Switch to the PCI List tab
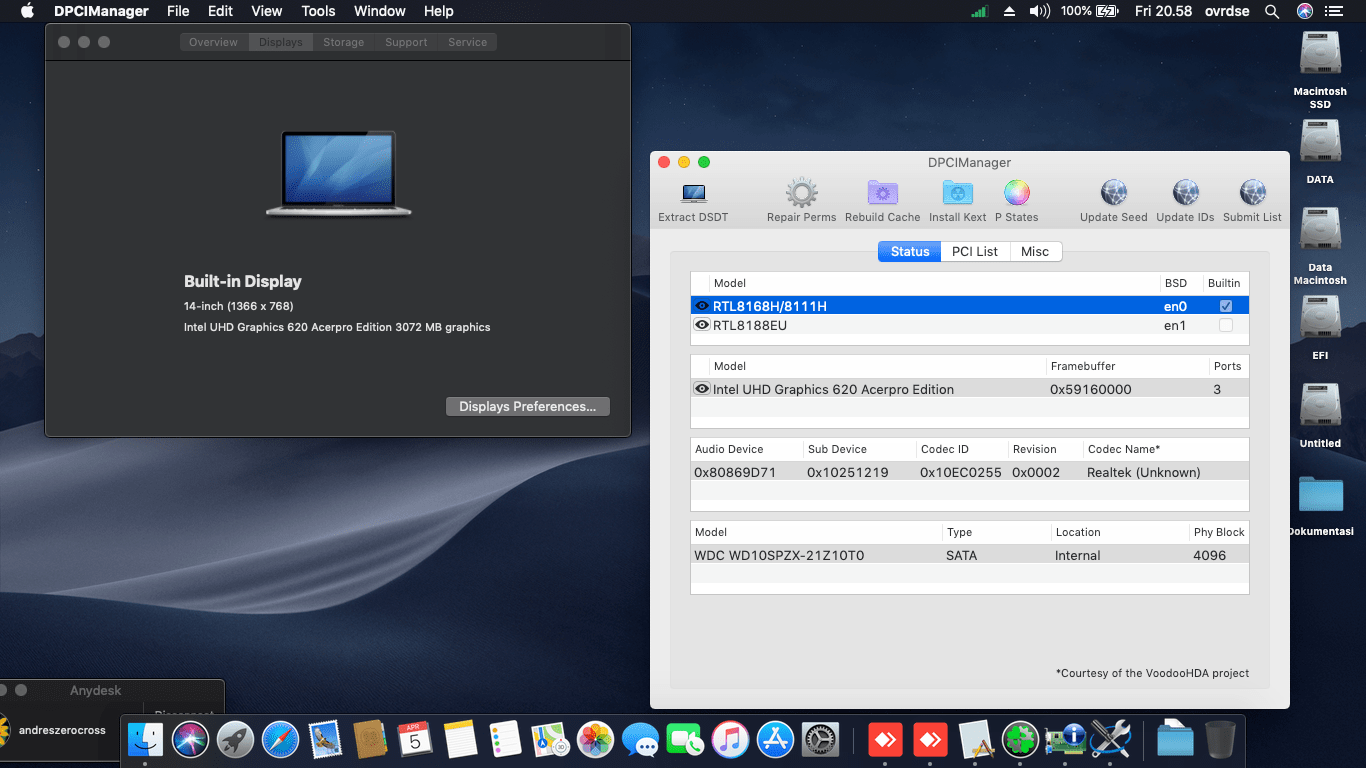This screenshot has width=1366, height=768. [x=974, y=251]
